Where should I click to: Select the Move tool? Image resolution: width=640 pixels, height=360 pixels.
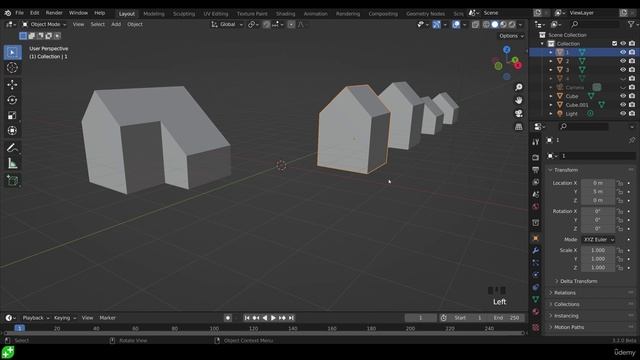coord(12,84)
